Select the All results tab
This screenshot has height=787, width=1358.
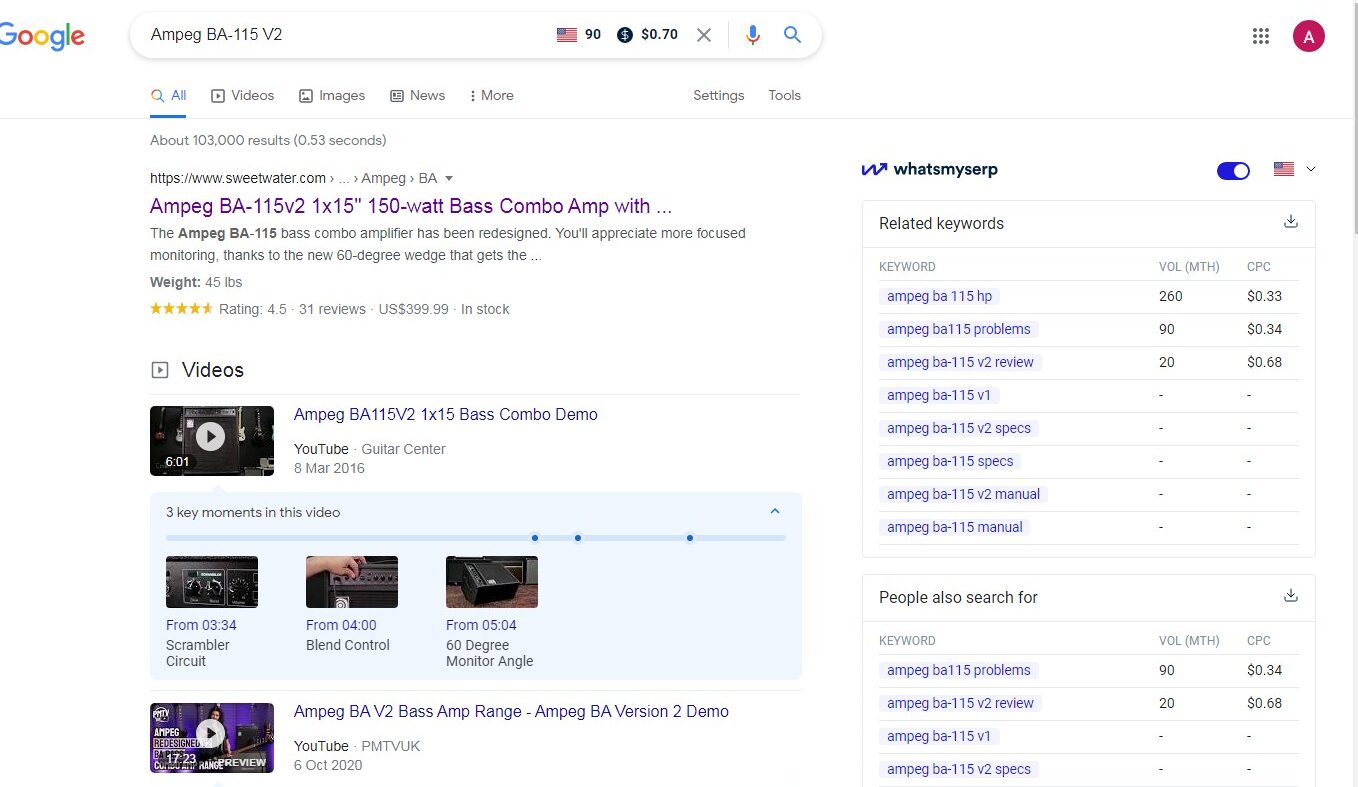(x=169, y=95)
